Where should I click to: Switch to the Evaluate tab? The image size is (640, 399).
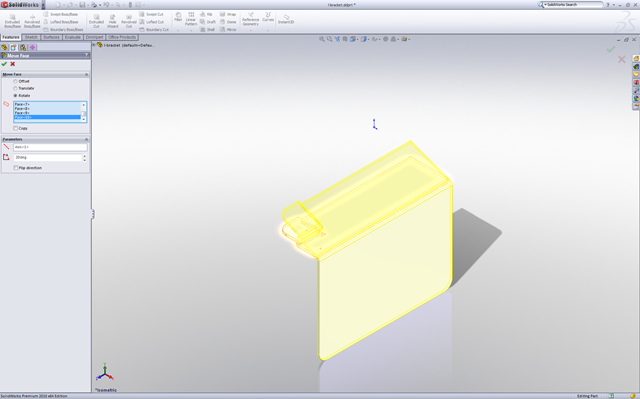(73, 37)
